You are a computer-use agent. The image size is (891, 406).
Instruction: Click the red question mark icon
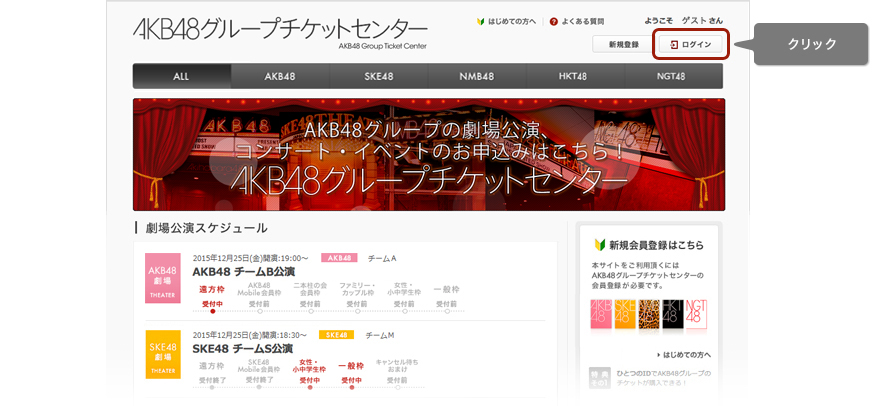(553, 22)
